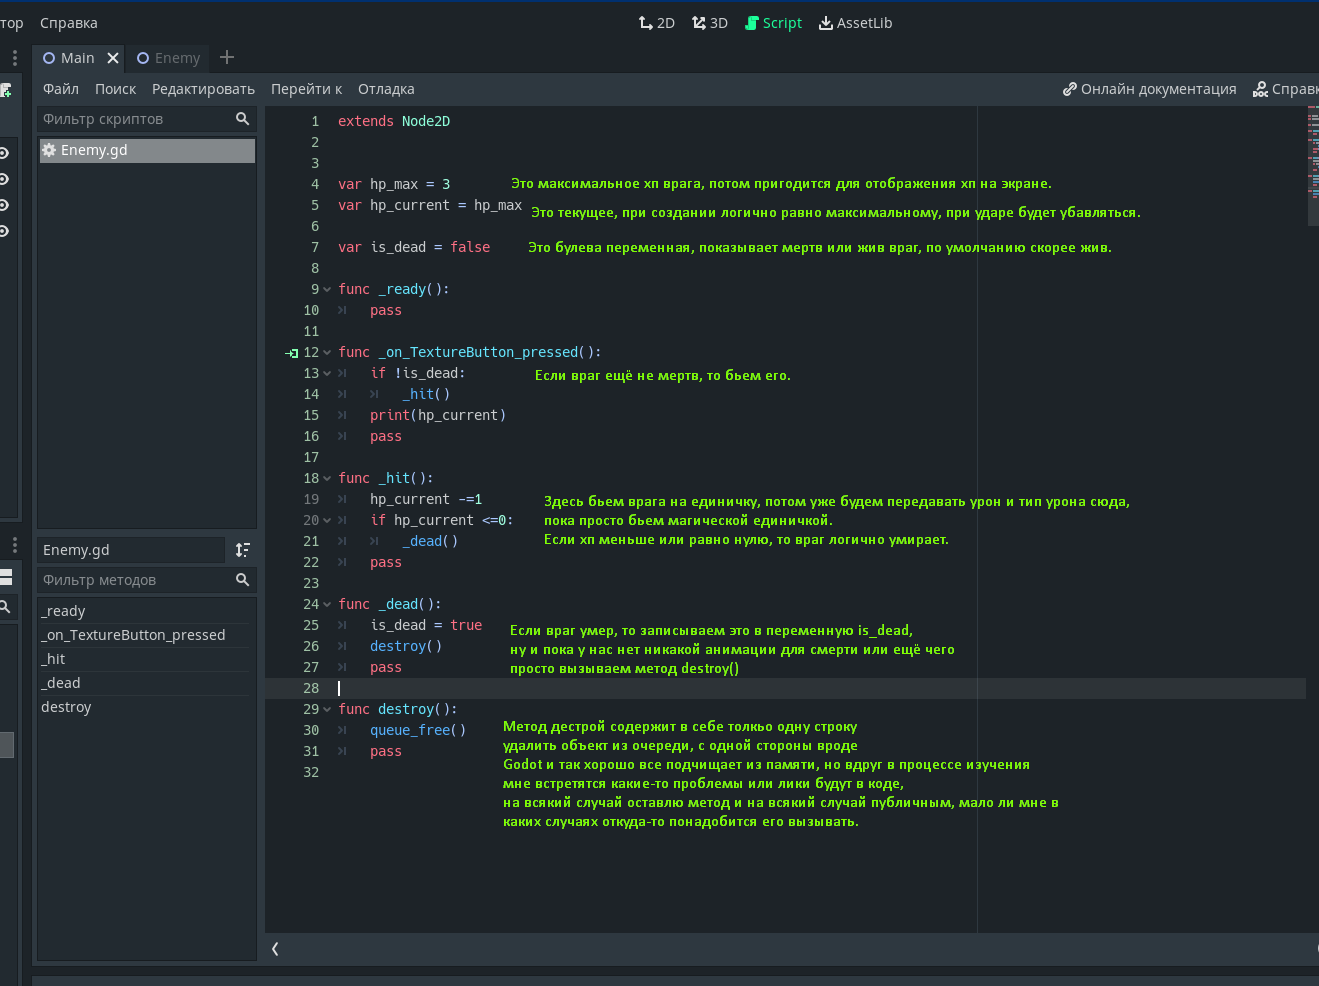
Task: Fold the _hit function at line 18
Action: [327, 479]
